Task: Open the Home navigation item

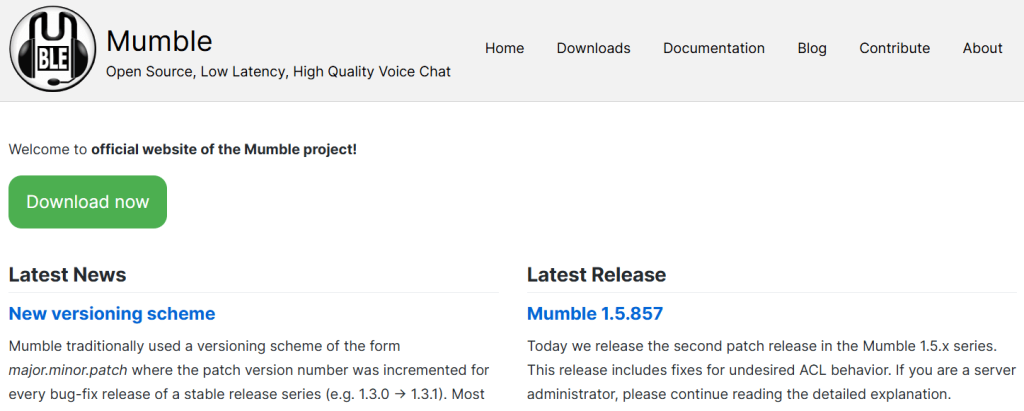Action: [x=504, y=48]
